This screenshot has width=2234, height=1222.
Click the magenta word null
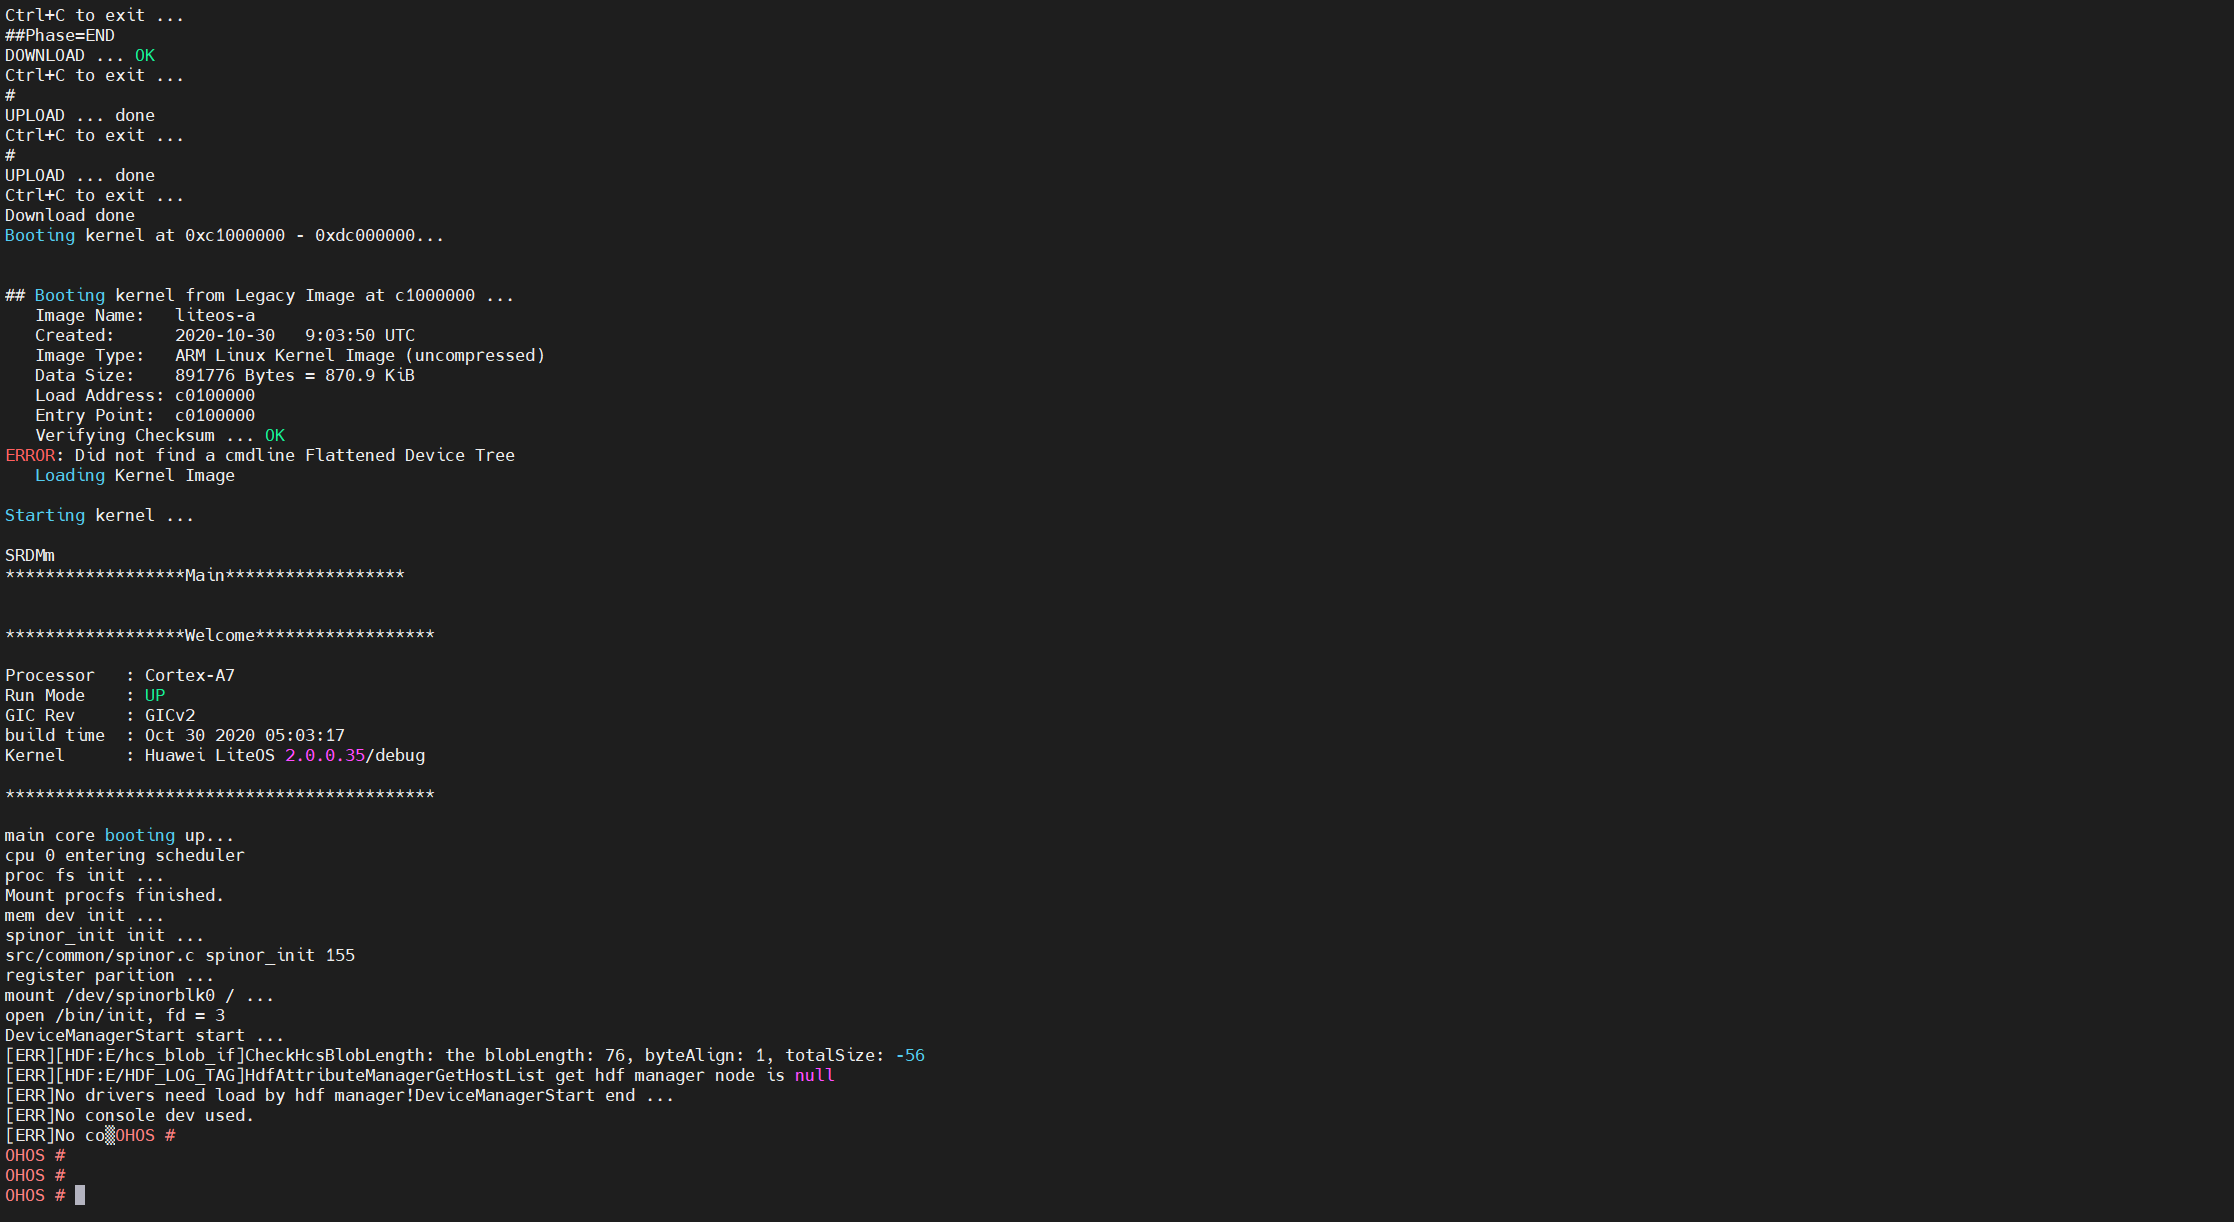[x=814, y=1076]
